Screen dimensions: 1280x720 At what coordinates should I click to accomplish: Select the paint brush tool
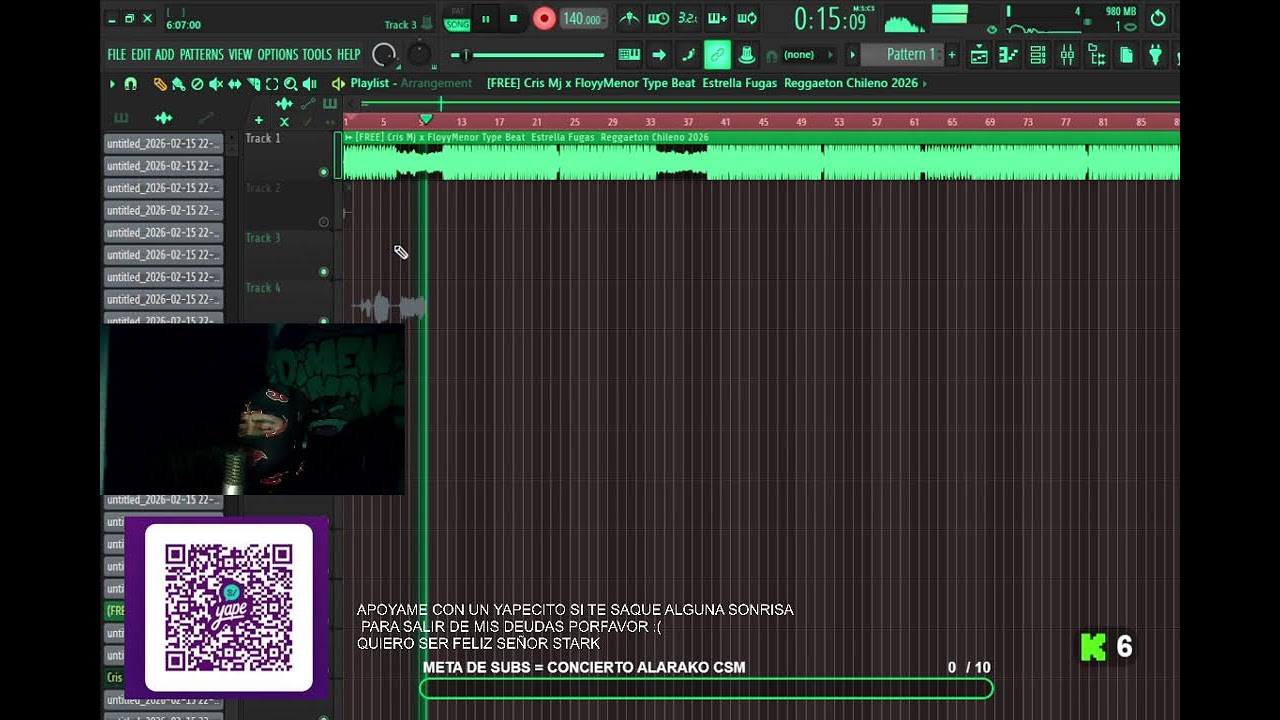click(178, 84)
